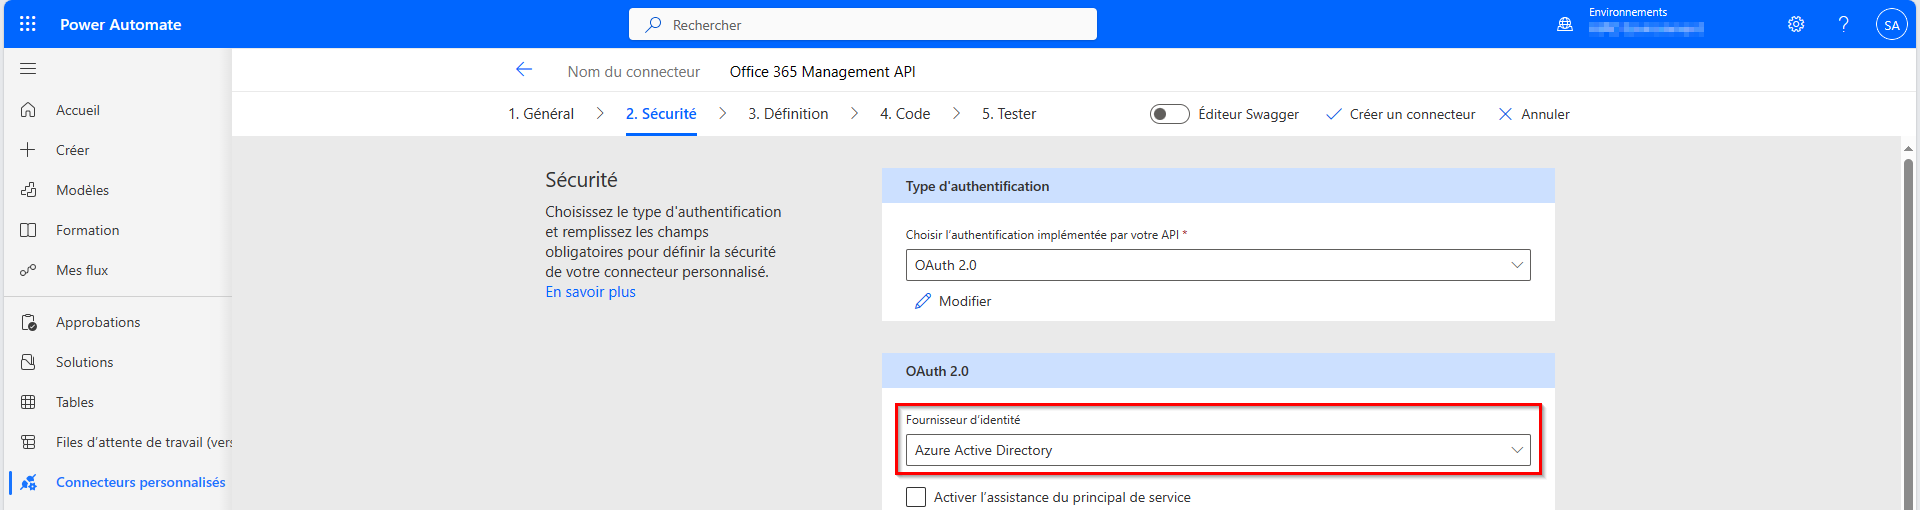Click the Solutions icon

[x=28, y=362]
